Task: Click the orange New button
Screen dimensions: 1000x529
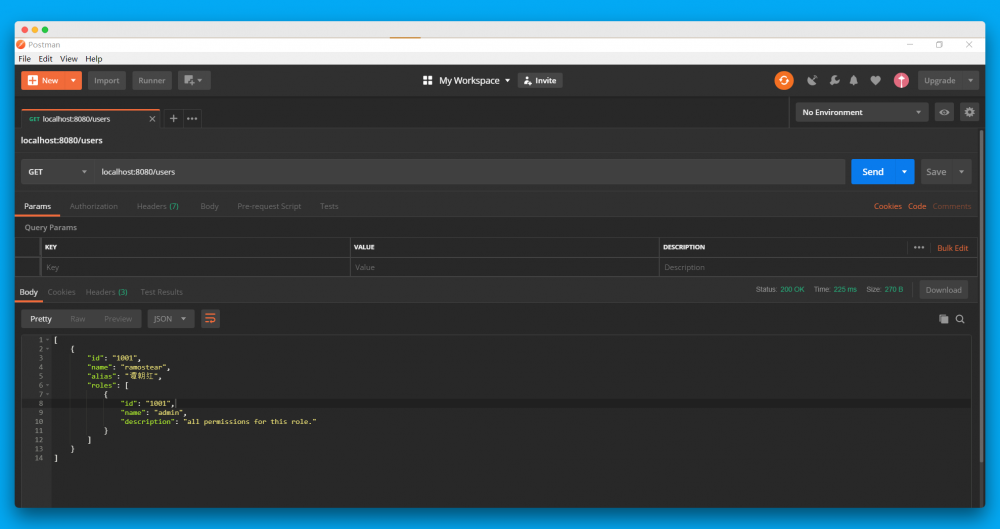Action: 43,80
